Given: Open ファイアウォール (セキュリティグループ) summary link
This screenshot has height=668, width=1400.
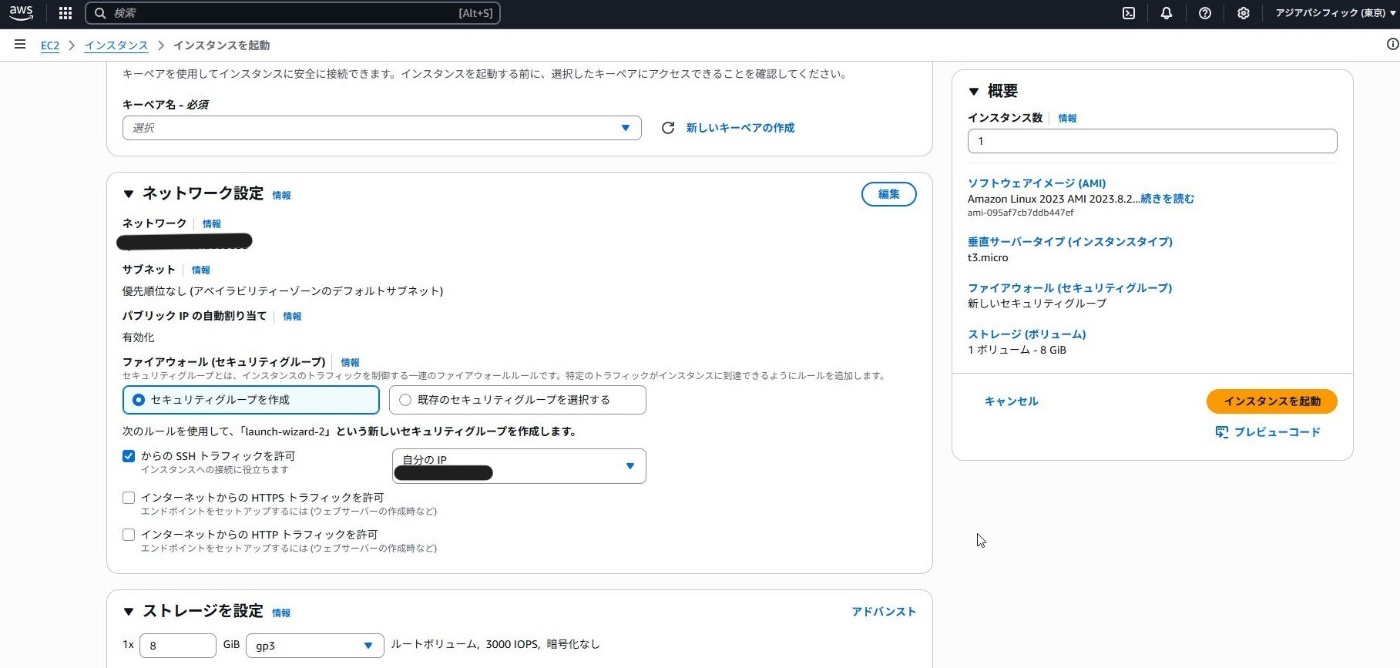Looking at the screenshot, I should pyautogui.click(x=1070, y=288).
